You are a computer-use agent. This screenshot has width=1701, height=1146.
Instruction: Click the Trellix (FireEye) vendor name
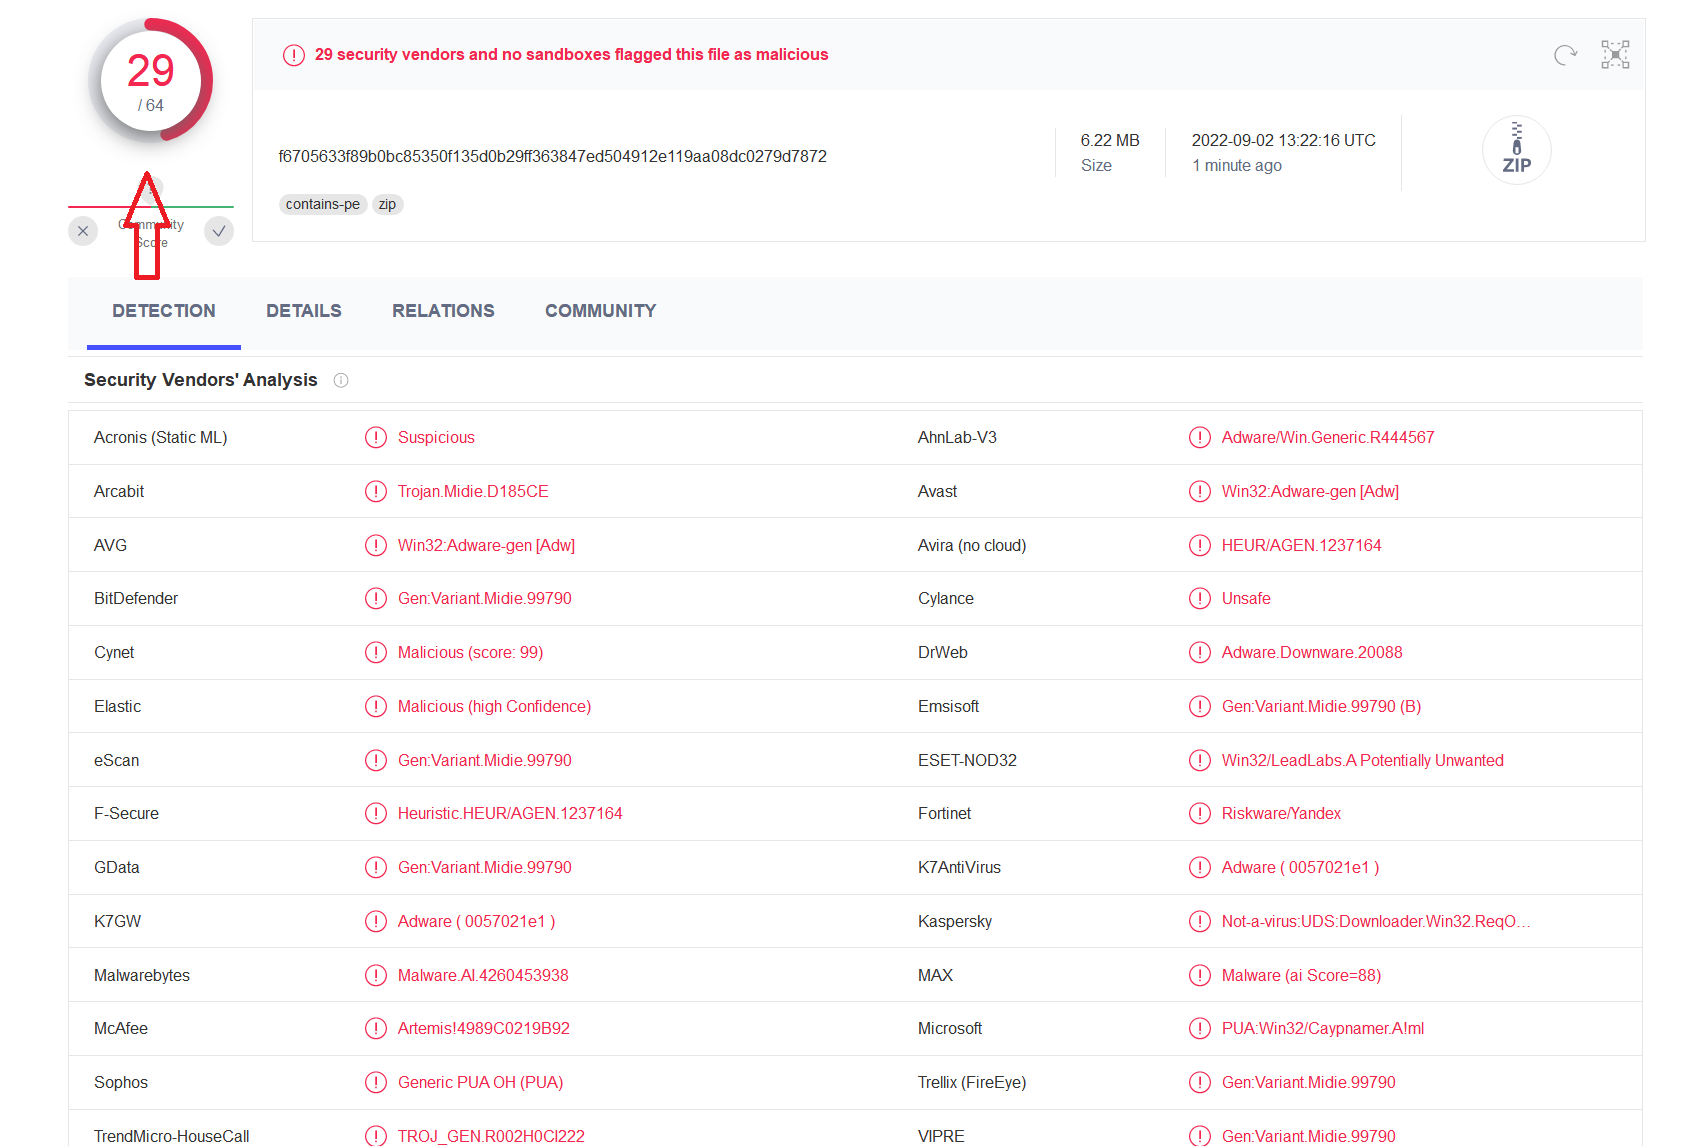pos(972,1082)
